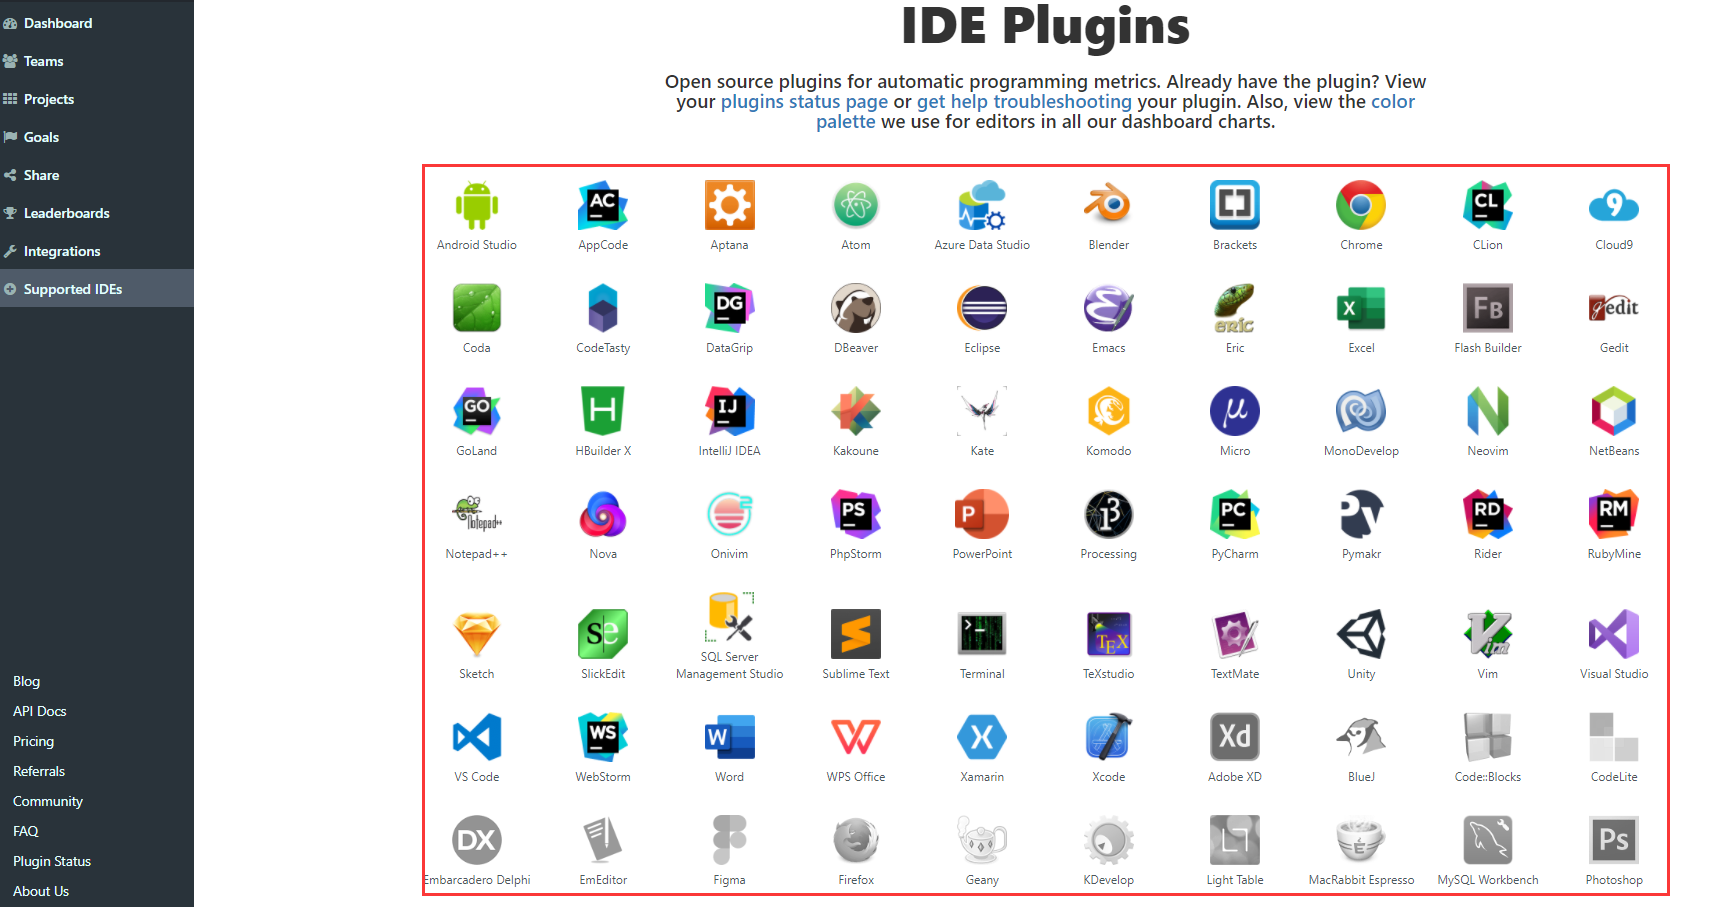Click the Sketch diamond icon
1728x907 pixels.
[477, 634]
